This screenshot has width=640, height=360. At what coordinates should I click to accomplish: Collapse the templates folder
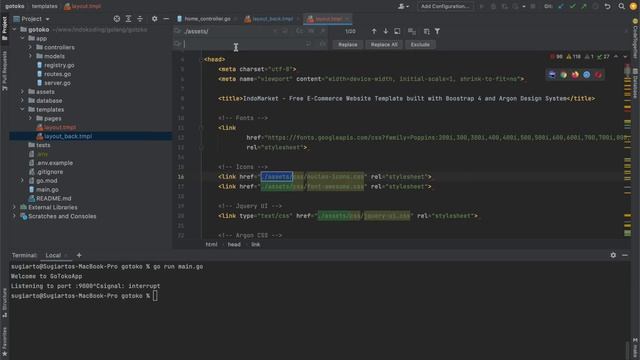pyautogui.click(x=23, y=109)
